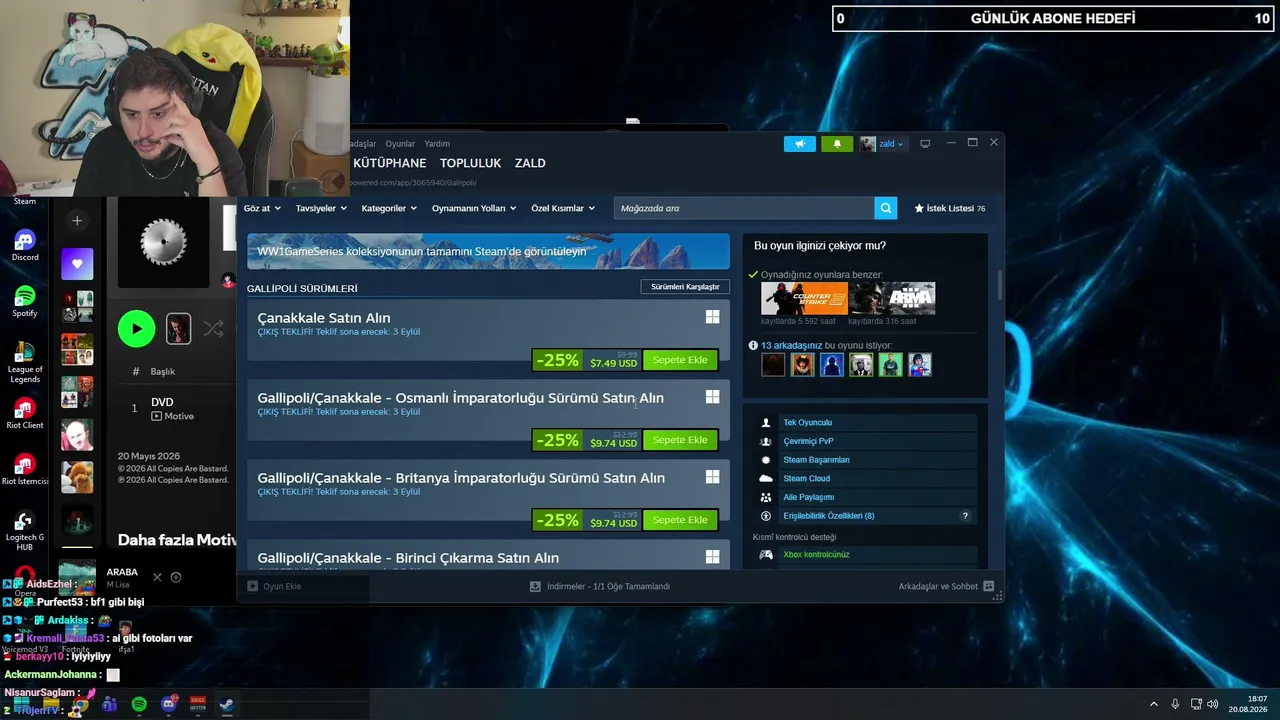This screenshot has width=1280, height=720.
Task: Click the ARABA now-playing track in Spotify
Action: [122, 572]
